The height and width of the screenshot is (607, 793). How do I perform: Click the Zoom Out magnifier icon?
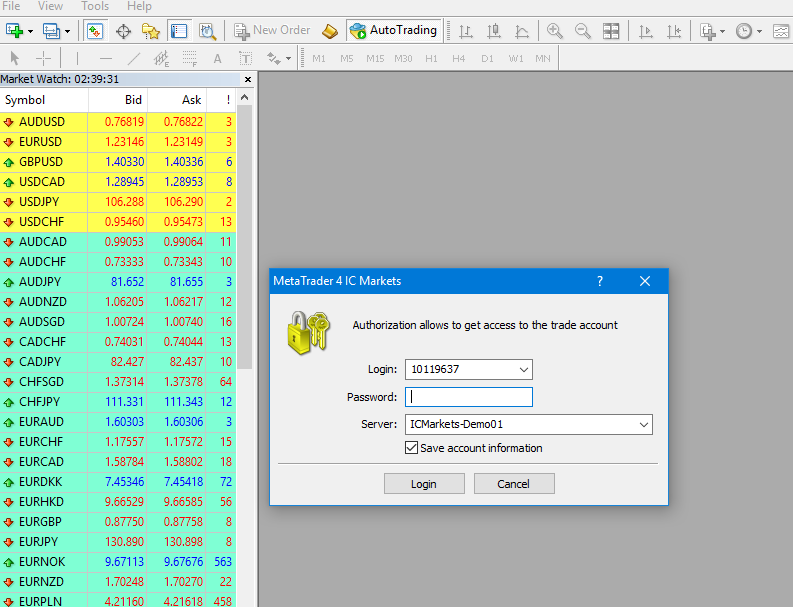pos(583,31)
